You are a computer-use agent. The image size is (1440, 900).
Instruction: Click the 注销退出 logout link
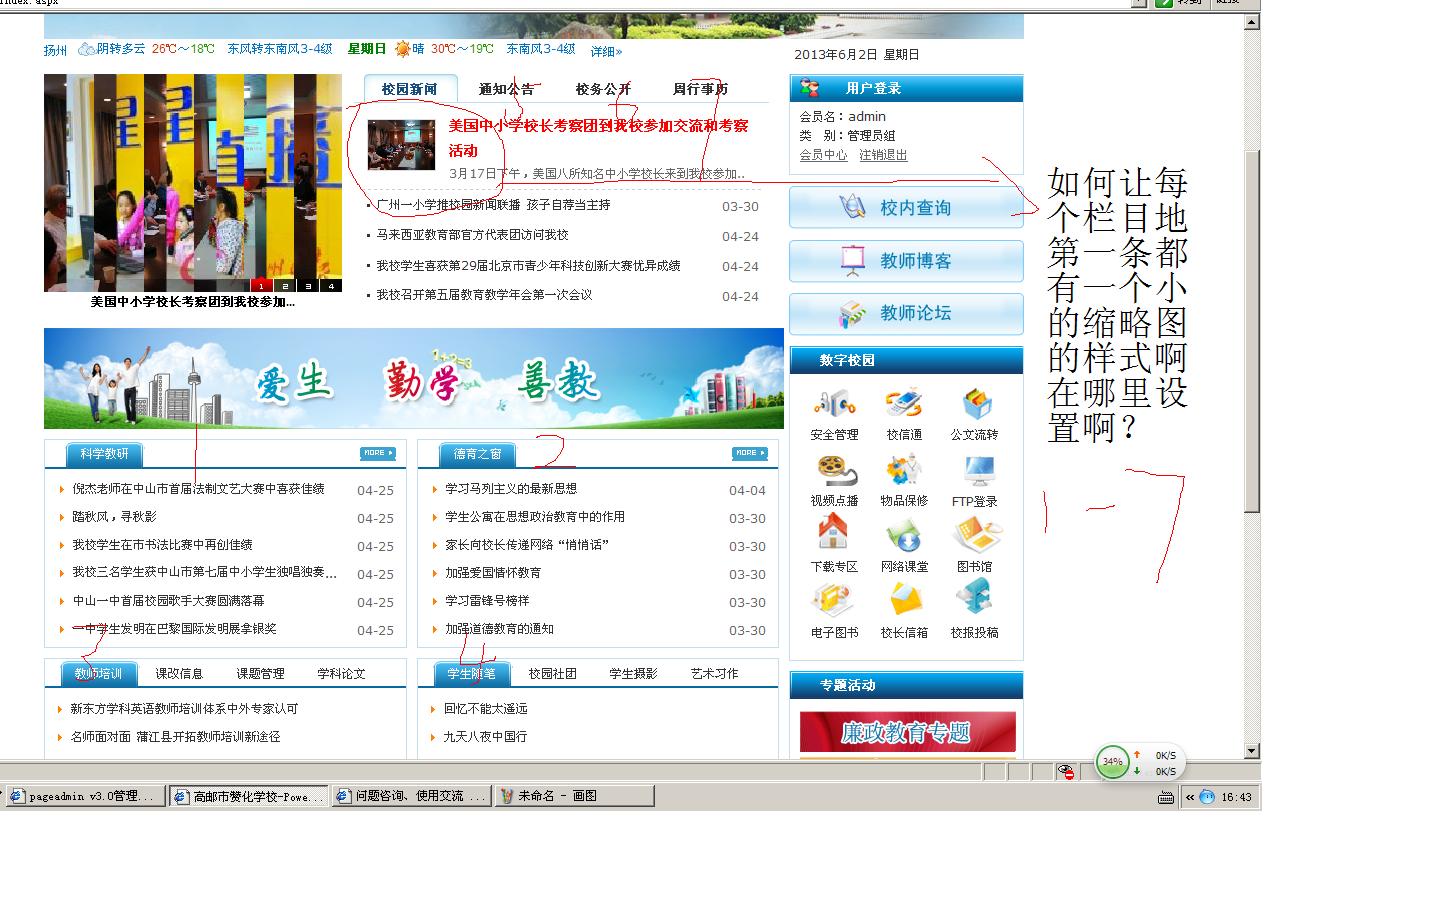(x=883, y=155)
